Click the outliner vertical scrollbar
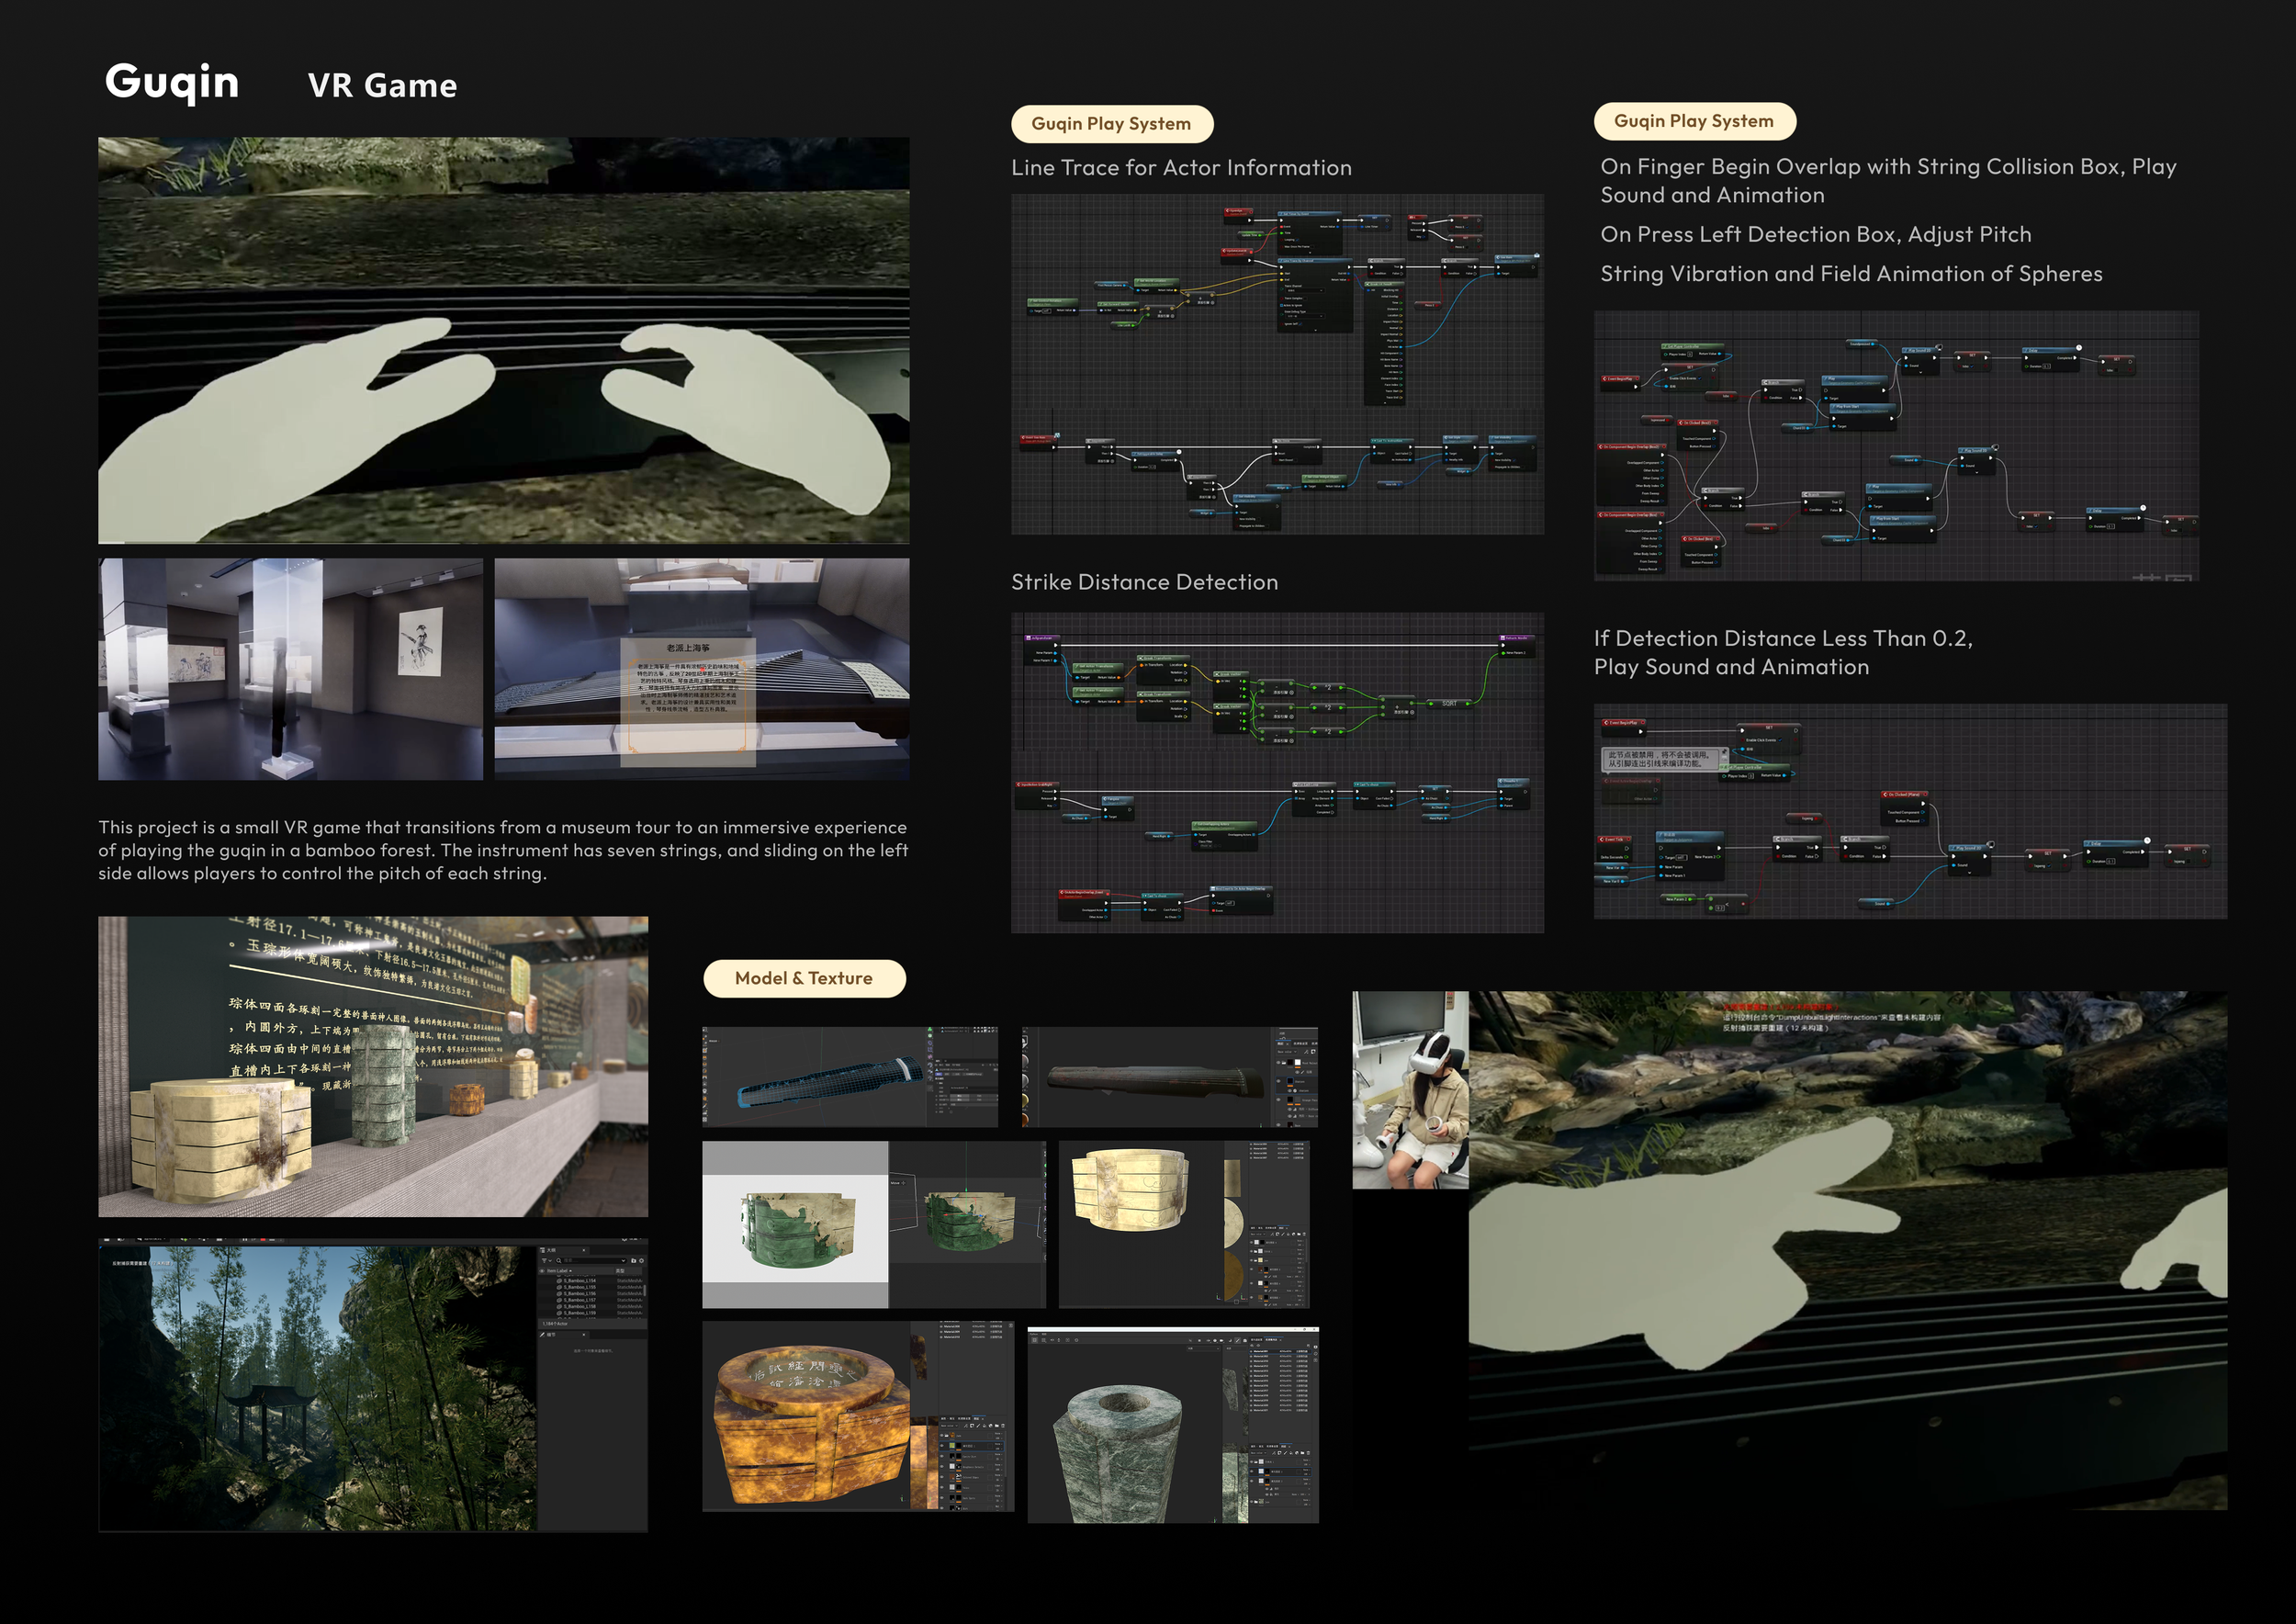 645,1291
